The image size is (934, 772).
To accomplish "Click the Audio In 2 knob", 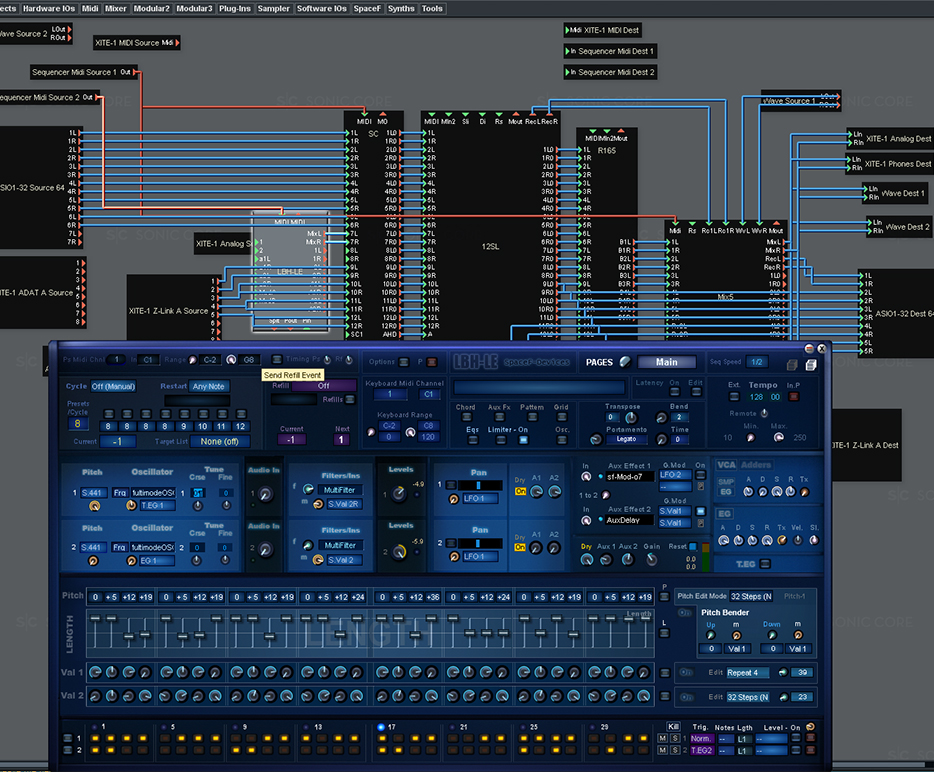I will pos(266,549).
